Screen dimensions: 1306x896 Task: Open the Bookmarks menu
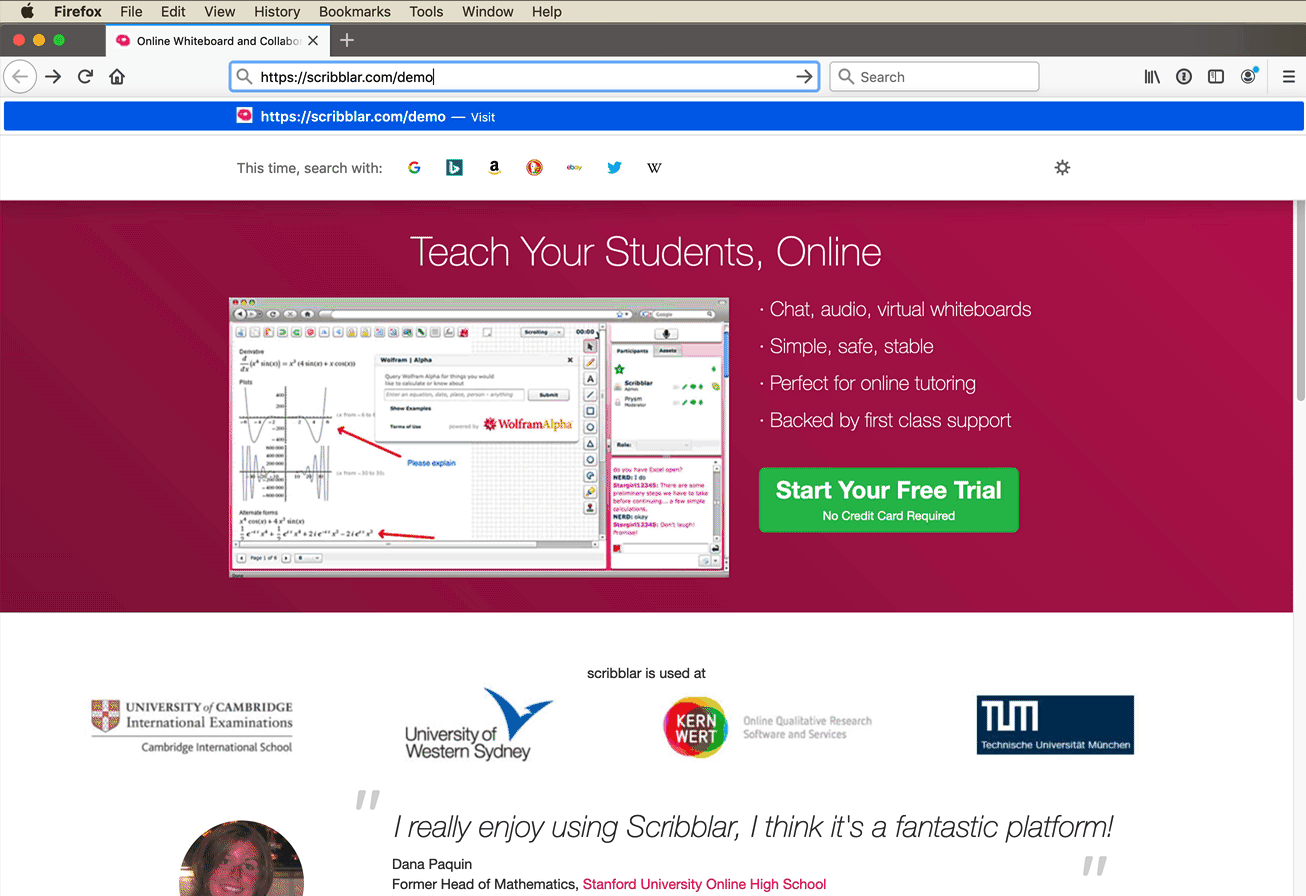pos(355,11)
